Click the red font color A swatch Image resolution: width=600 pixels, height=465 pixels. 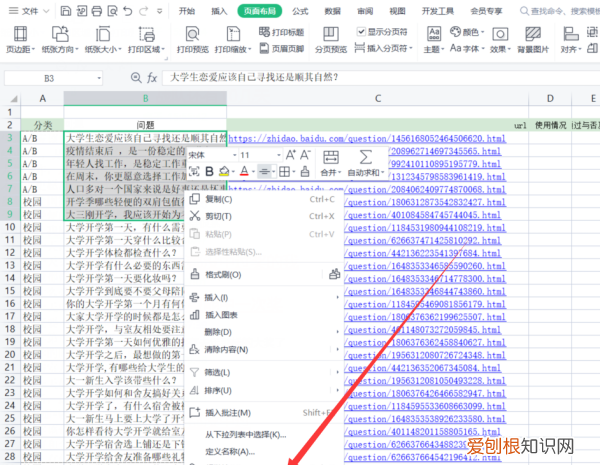click(x=244, y=171)
